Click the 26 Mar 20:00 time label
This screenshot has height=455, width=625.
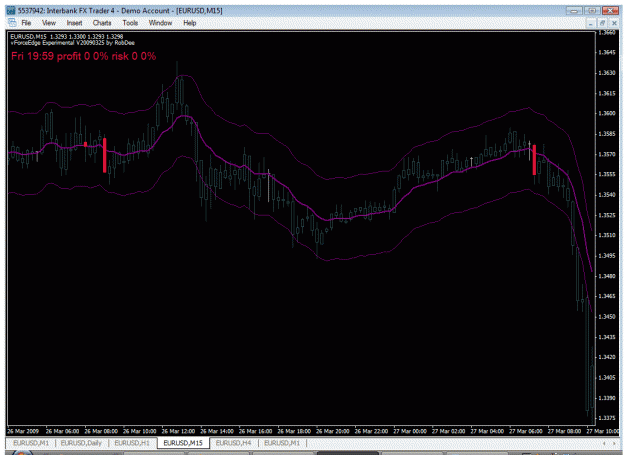[332, 431]
